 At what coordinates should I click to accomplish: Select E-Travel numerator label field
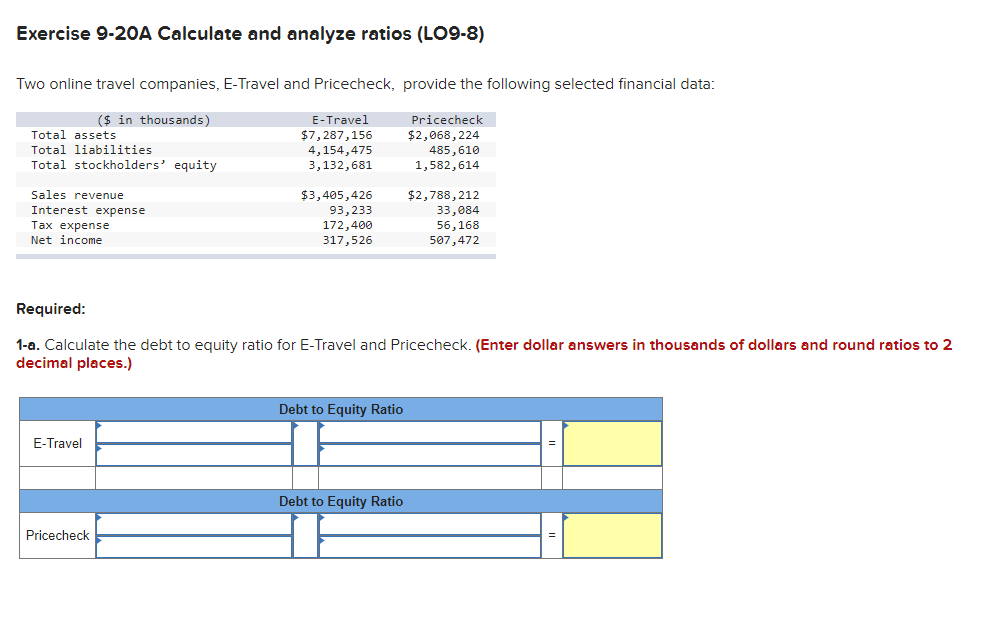pos(194,432)
